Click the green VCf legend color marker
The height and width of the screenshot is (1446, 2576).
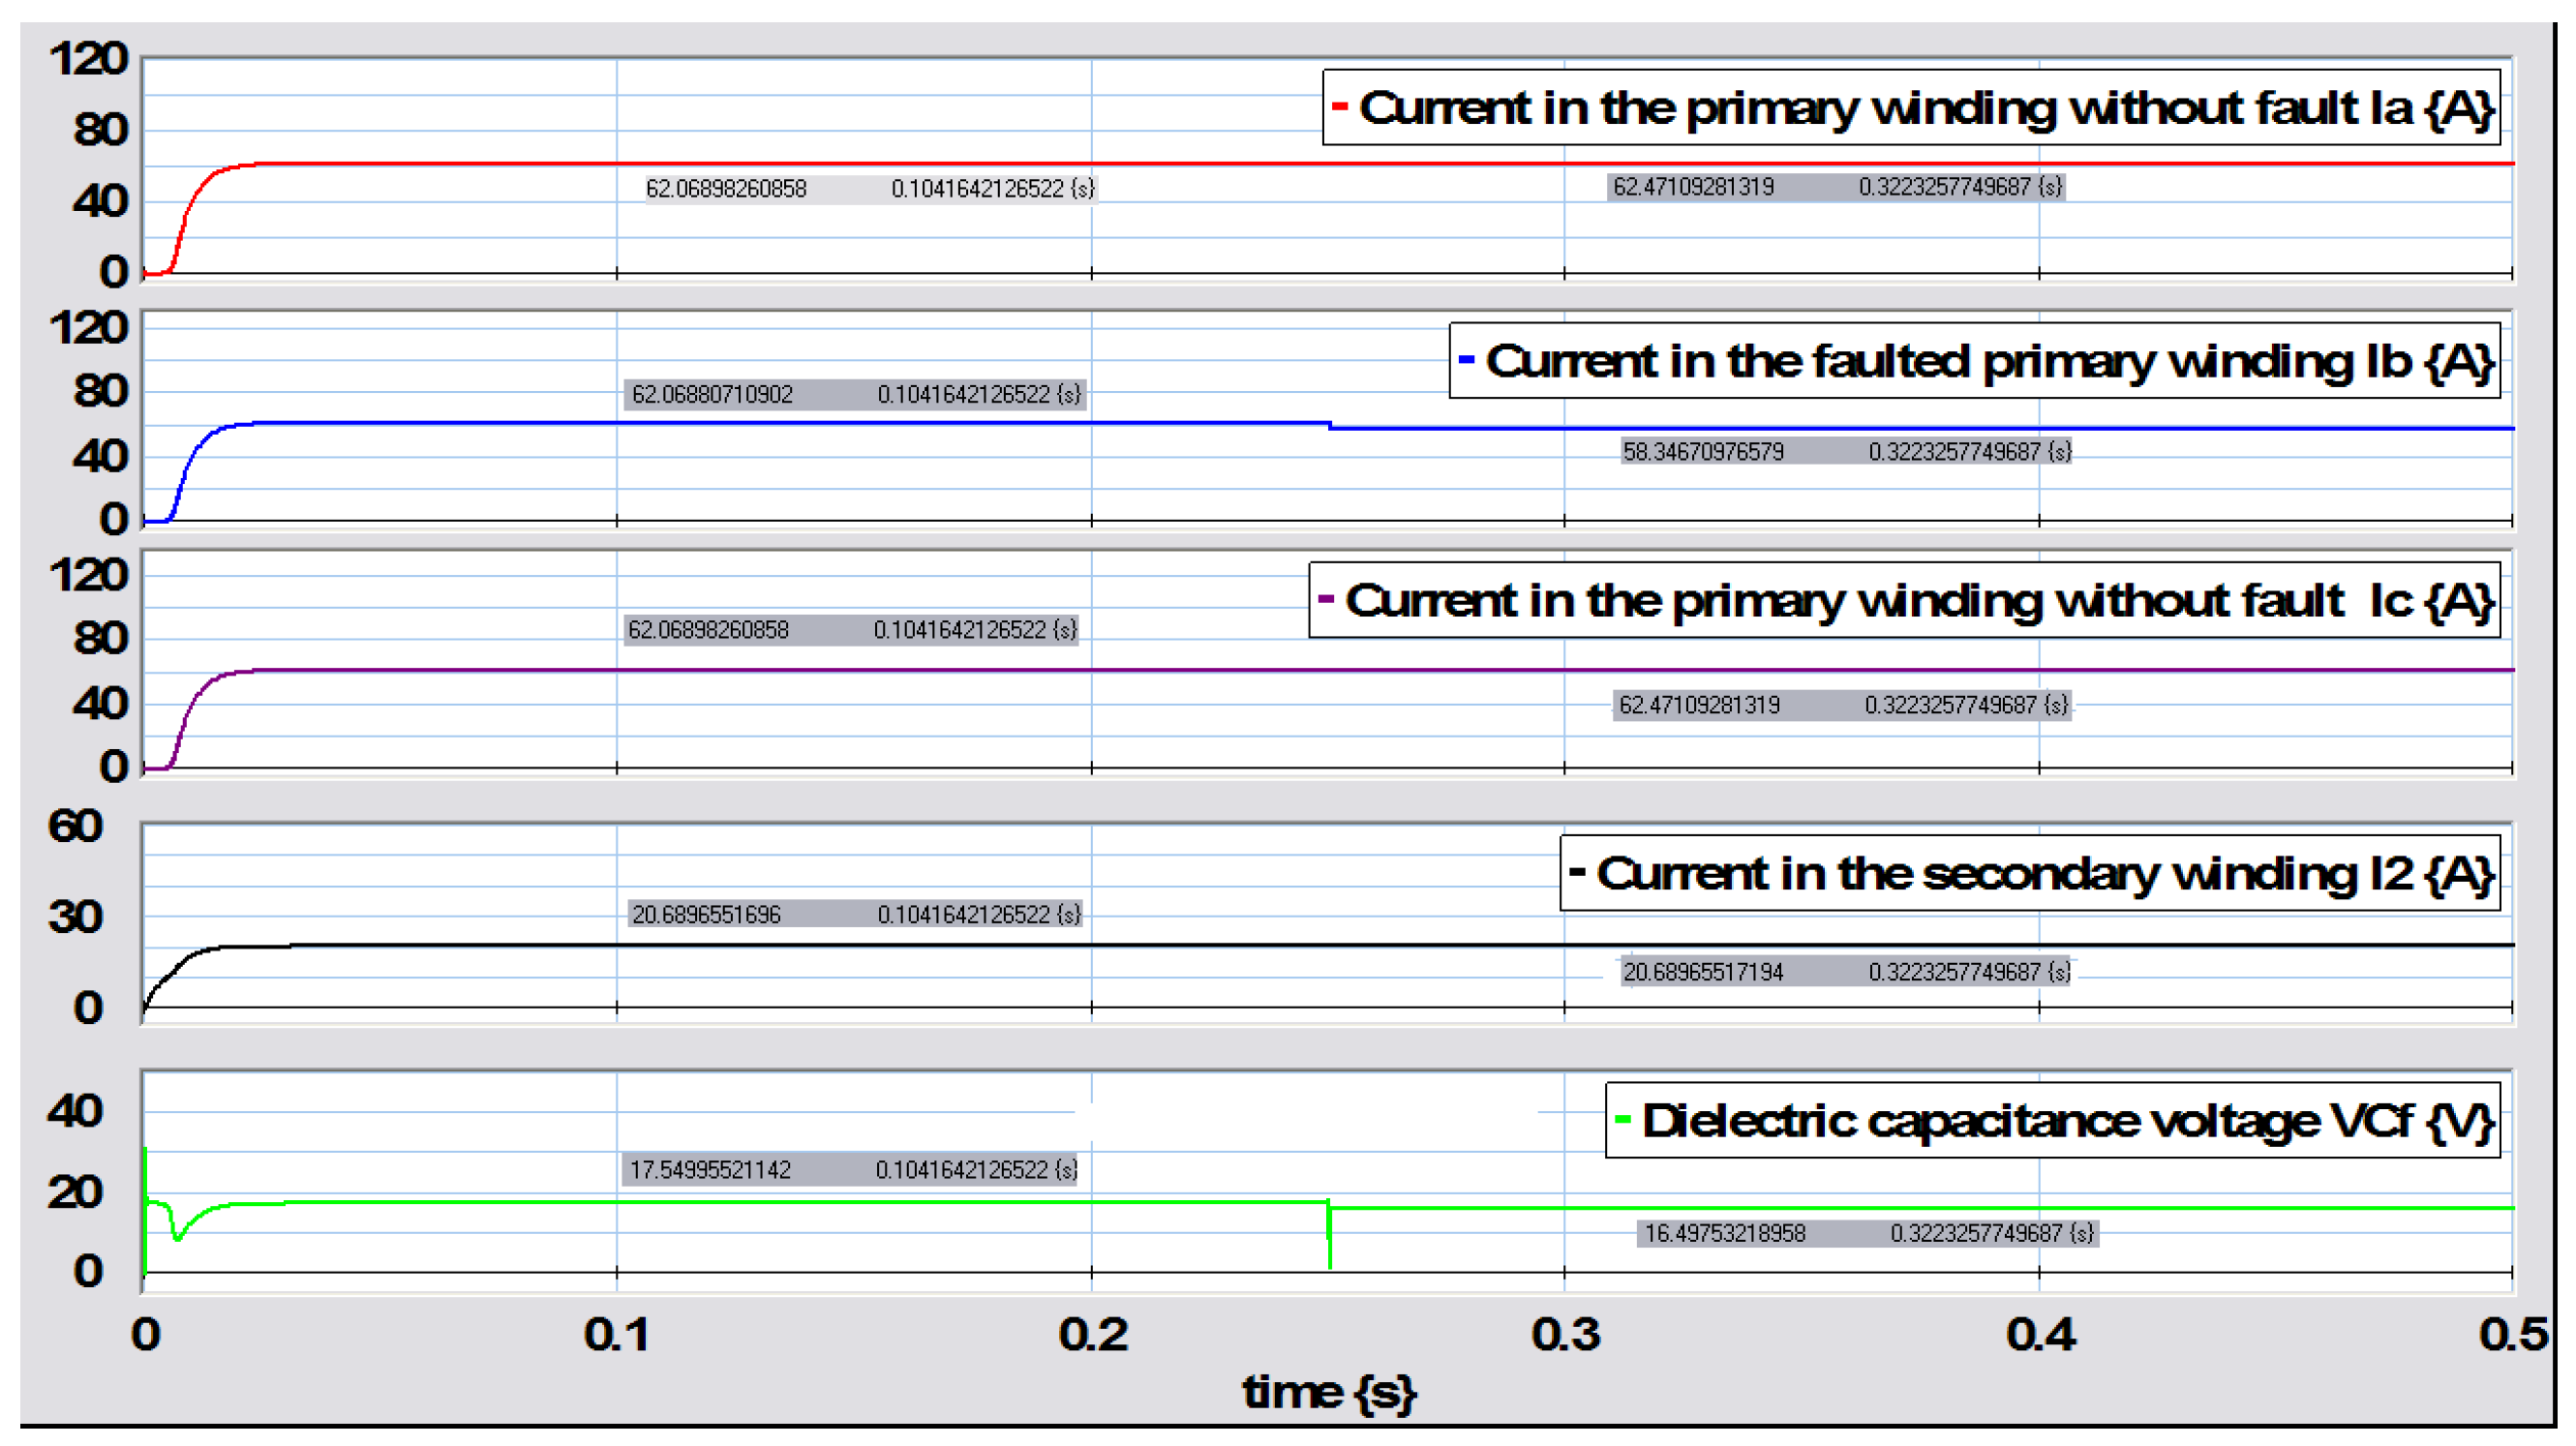click(x=1622, y=1118)
